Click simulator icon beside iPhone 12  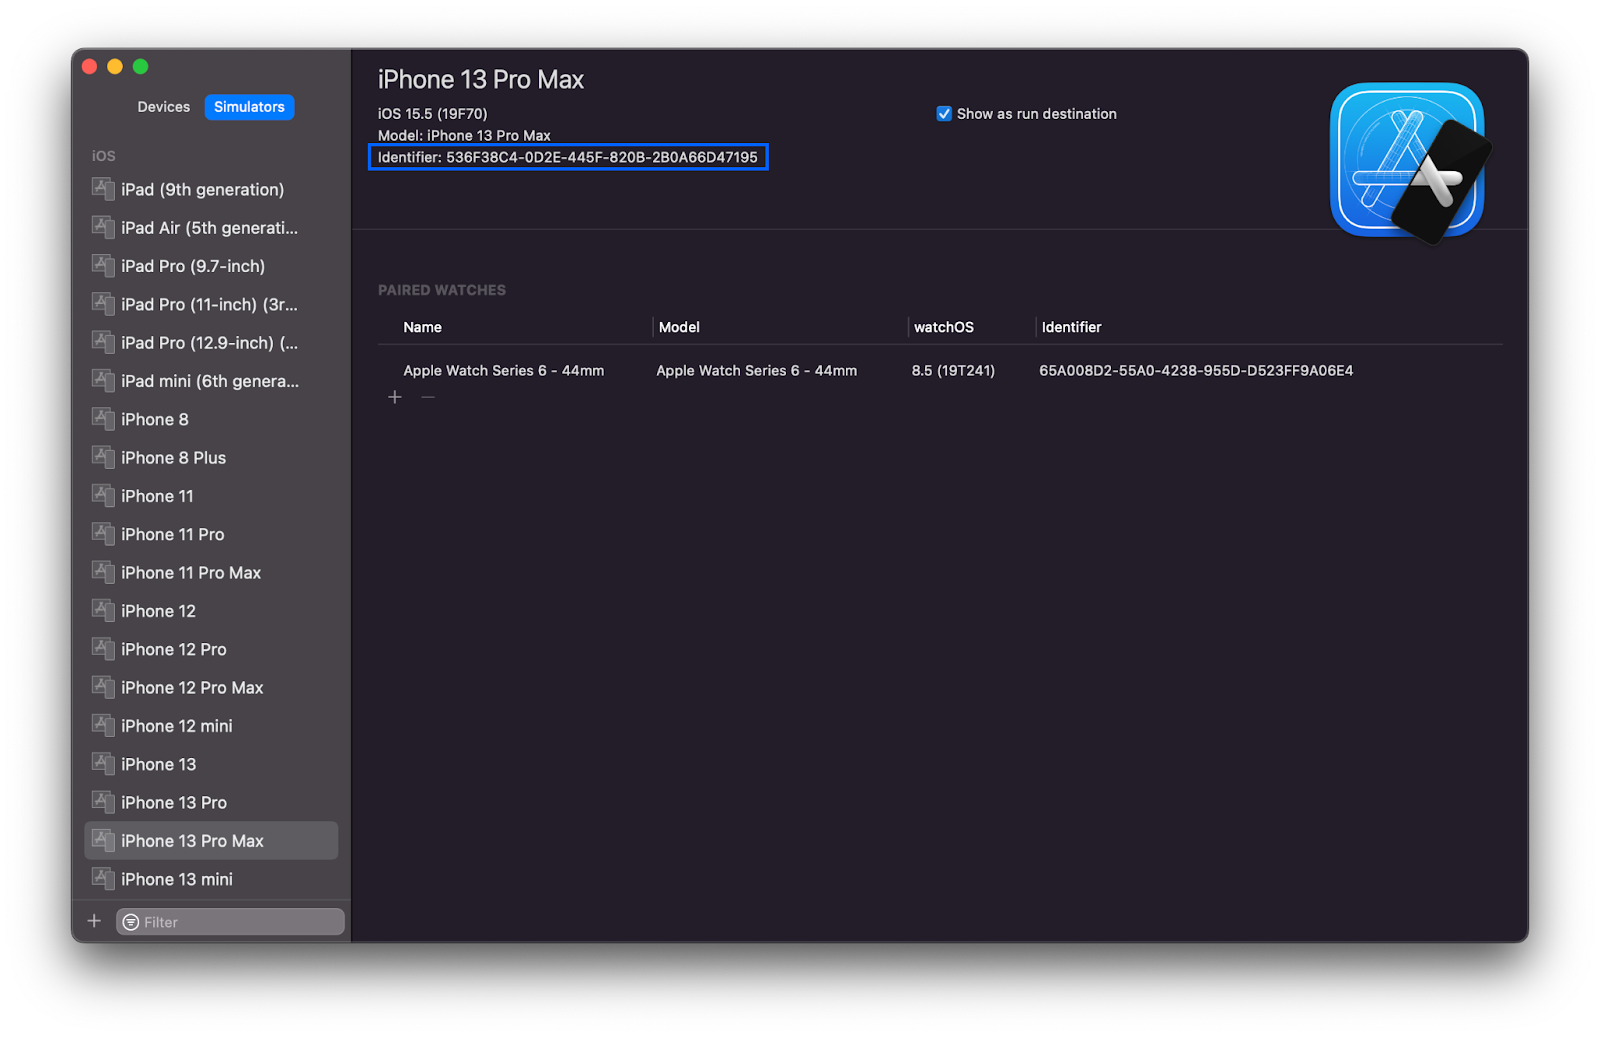(x=103, y=610)
